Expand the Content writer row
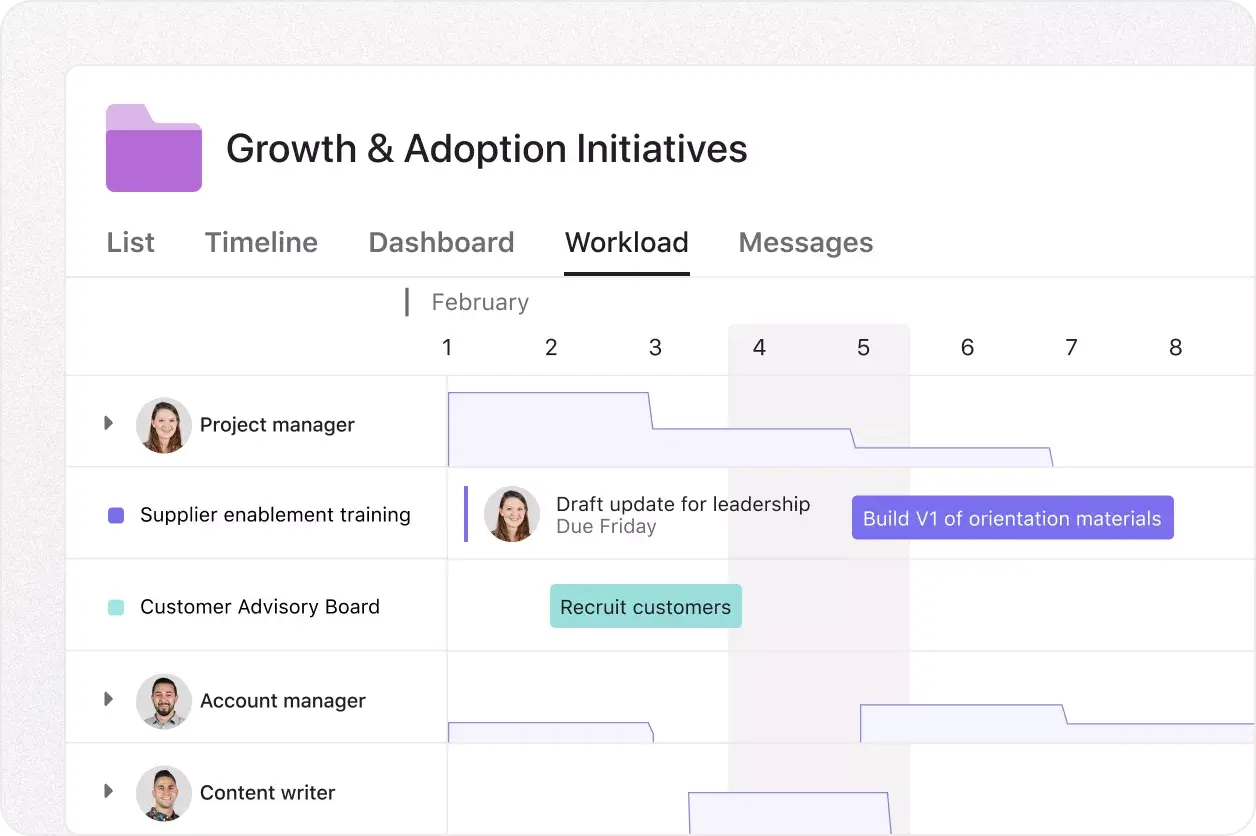This screenshot has width=1256, height=836. click(x=109, y=791)
